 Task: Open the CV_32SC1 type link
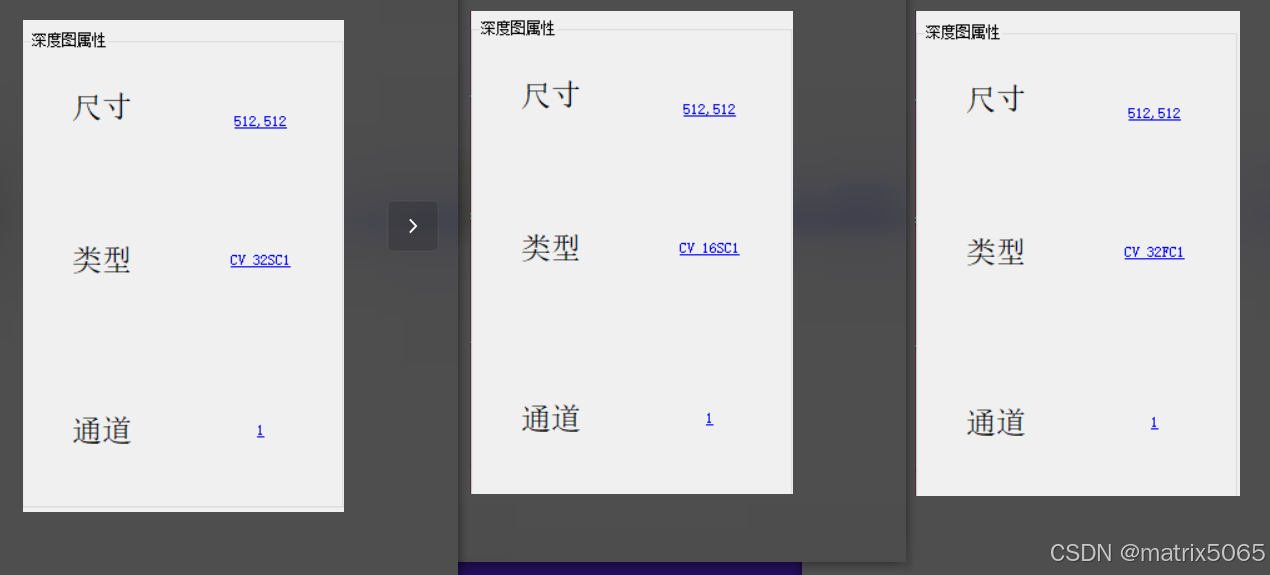[x=260, y=260]
